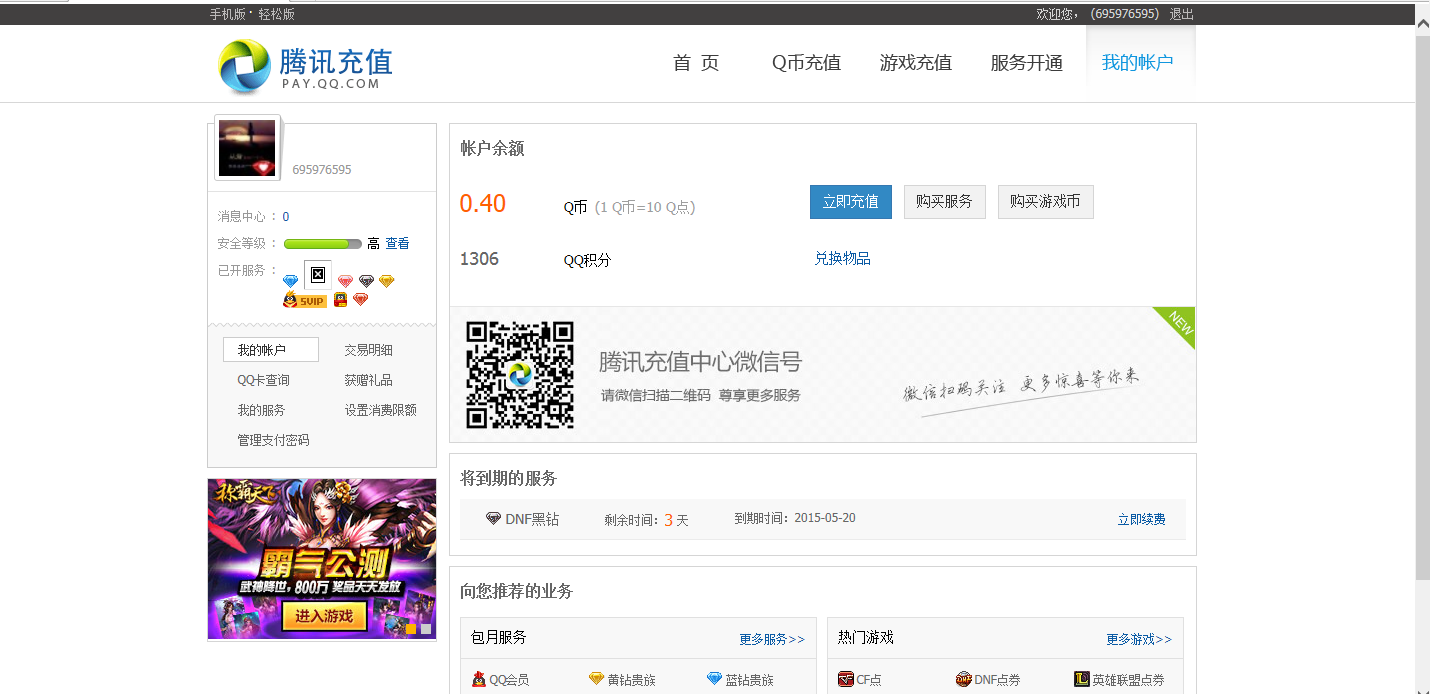
Task: Open 更多游戏>> link
Action: (1139, 639)
